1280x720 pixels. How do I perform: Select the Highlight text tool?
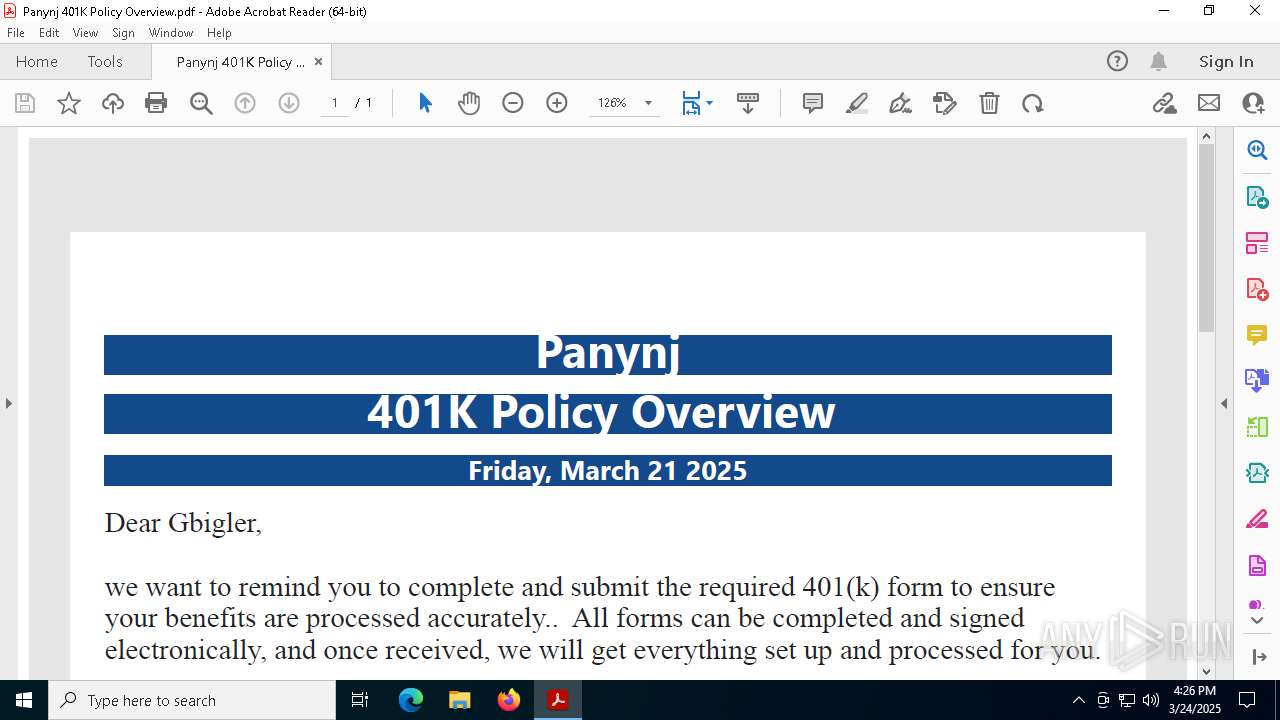[857, 103]
